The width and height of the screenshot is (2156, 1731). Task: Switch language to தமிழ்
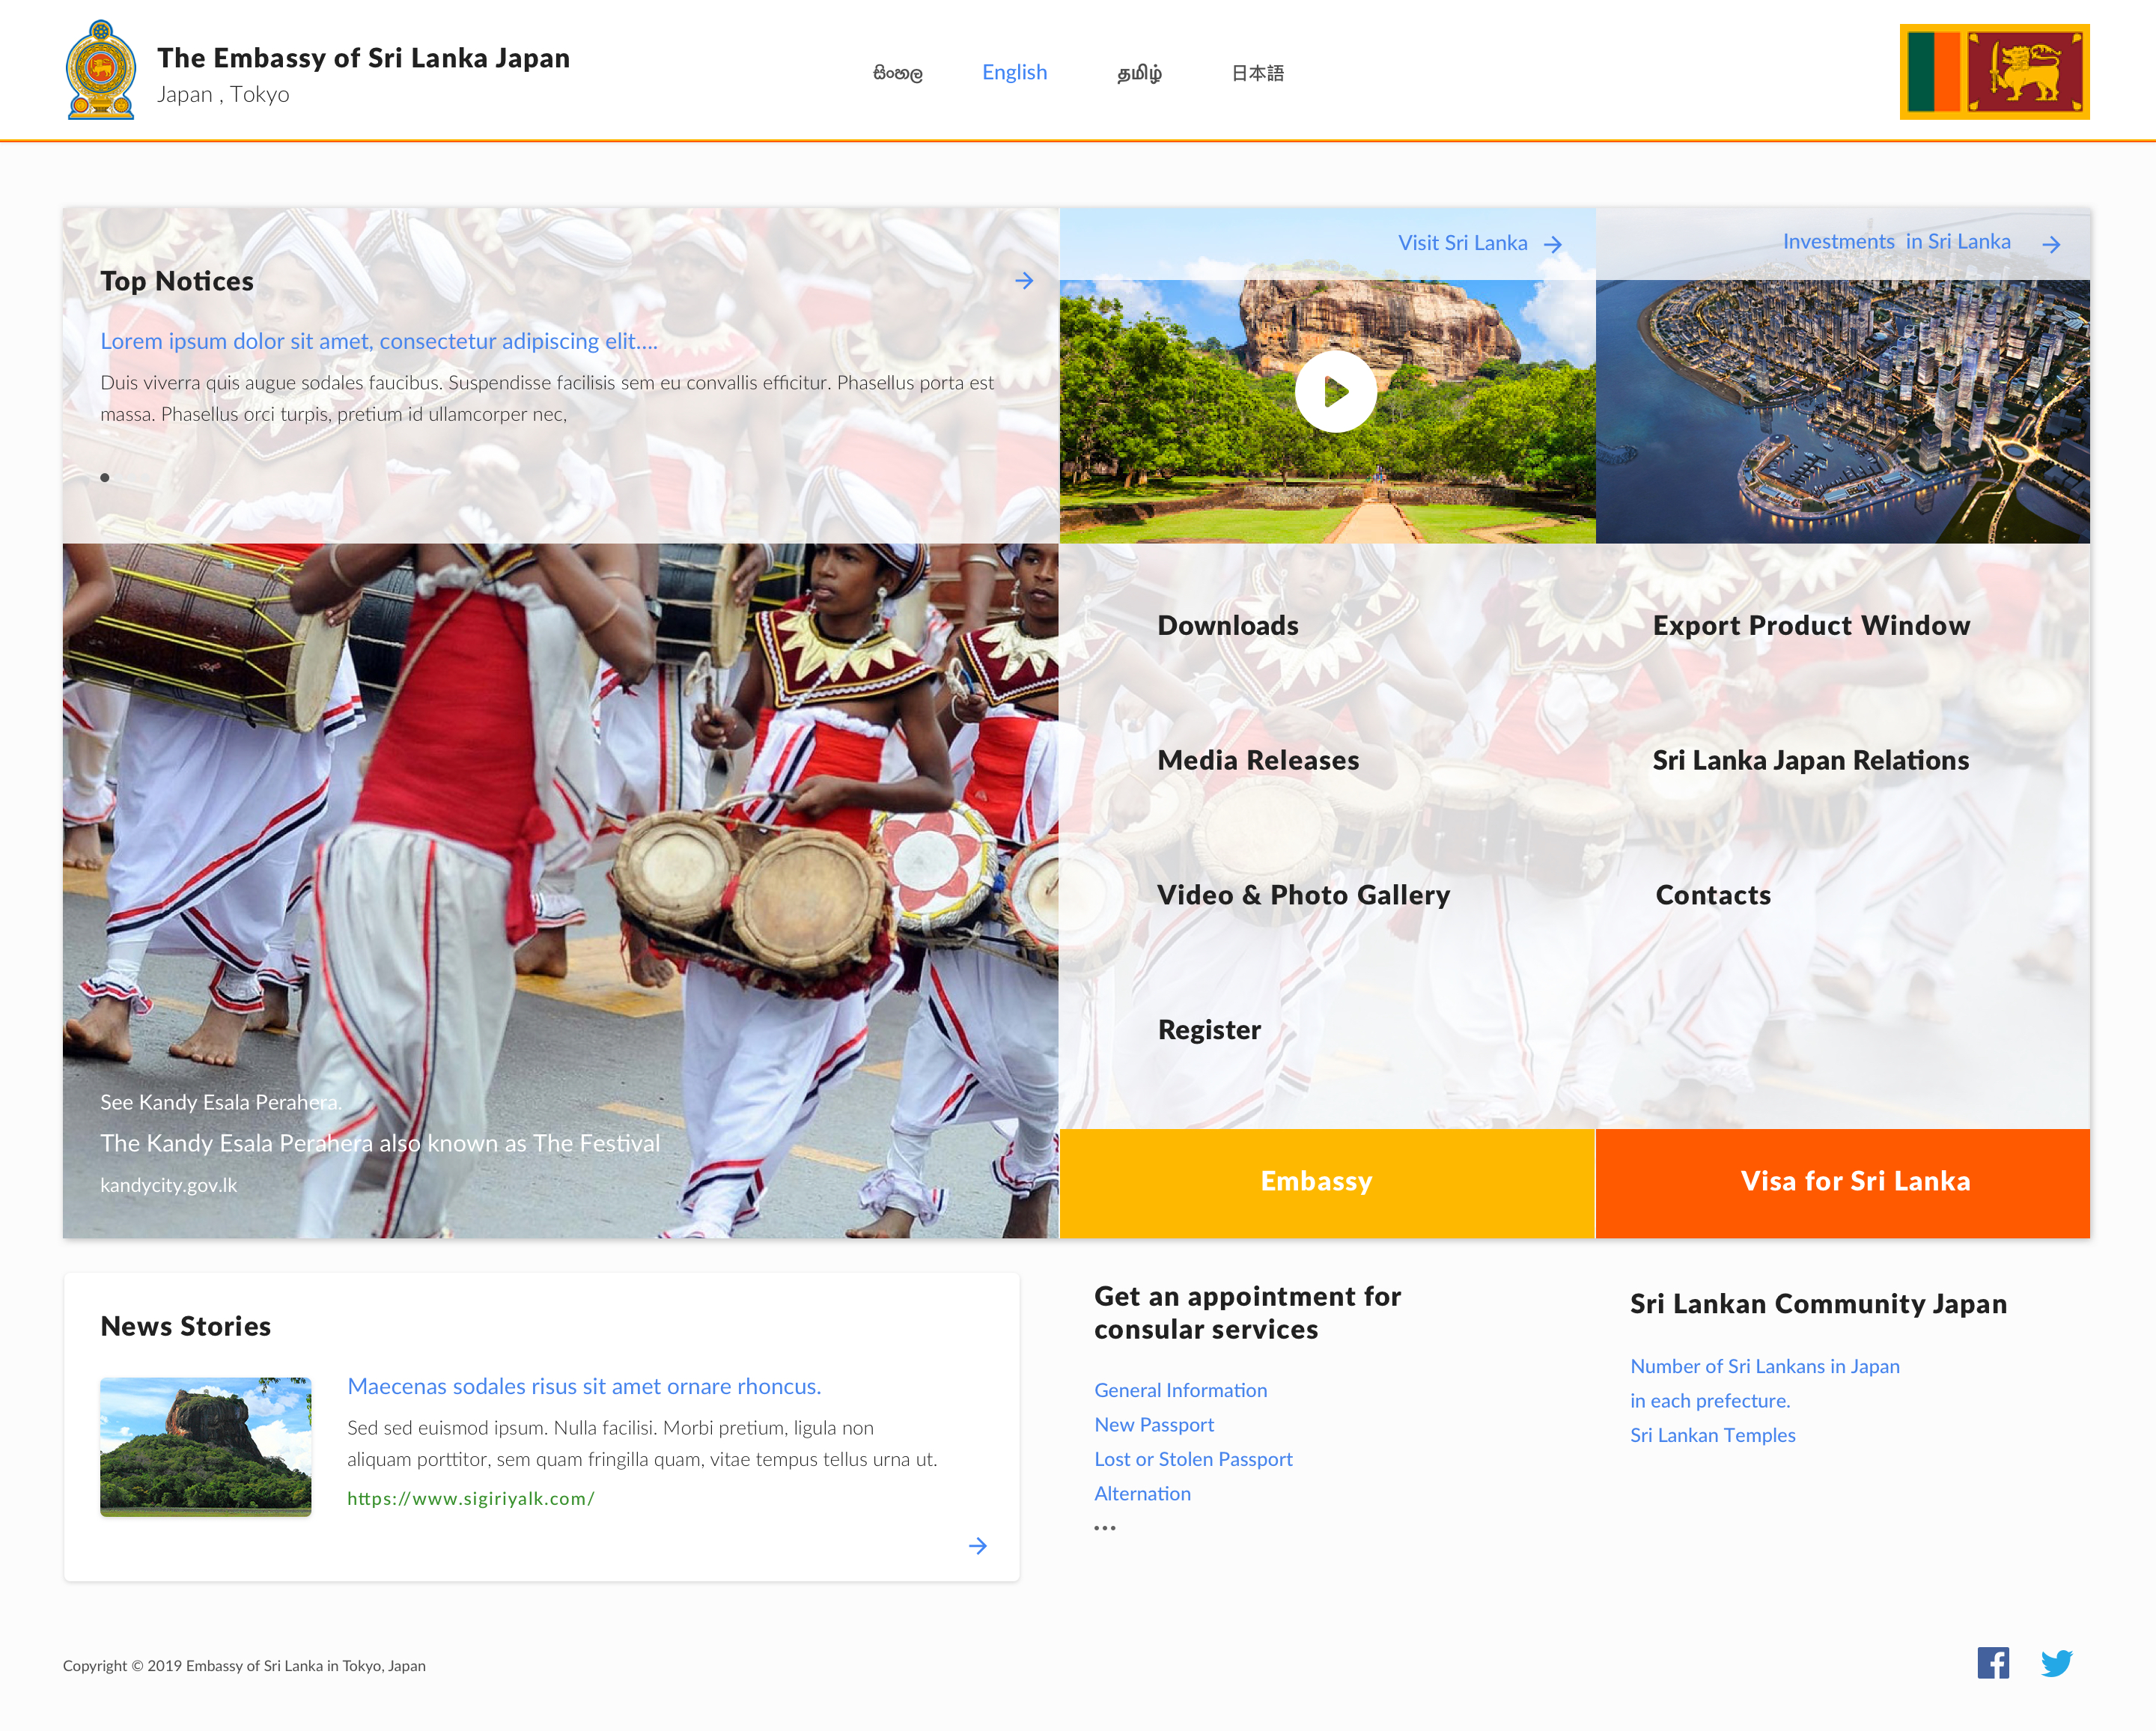1139,73
